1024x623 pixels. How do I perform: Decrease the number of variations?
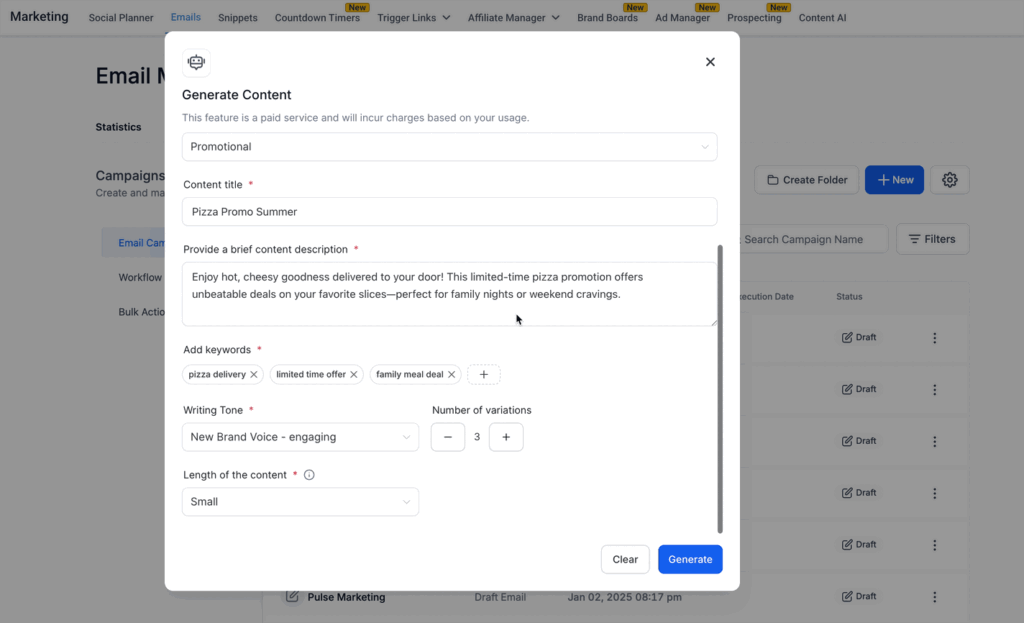[448, 437]
